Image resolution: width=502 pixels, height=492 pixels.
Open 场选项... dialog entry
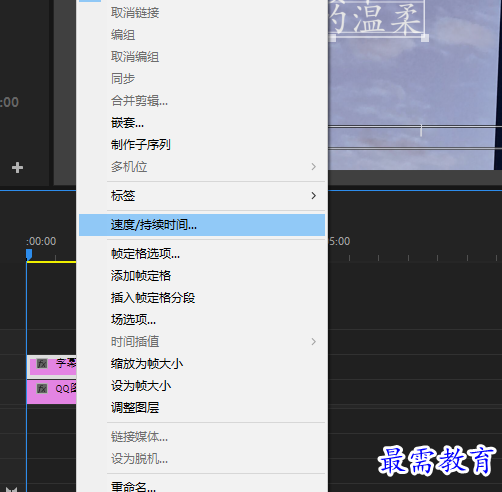coord(202,320)
